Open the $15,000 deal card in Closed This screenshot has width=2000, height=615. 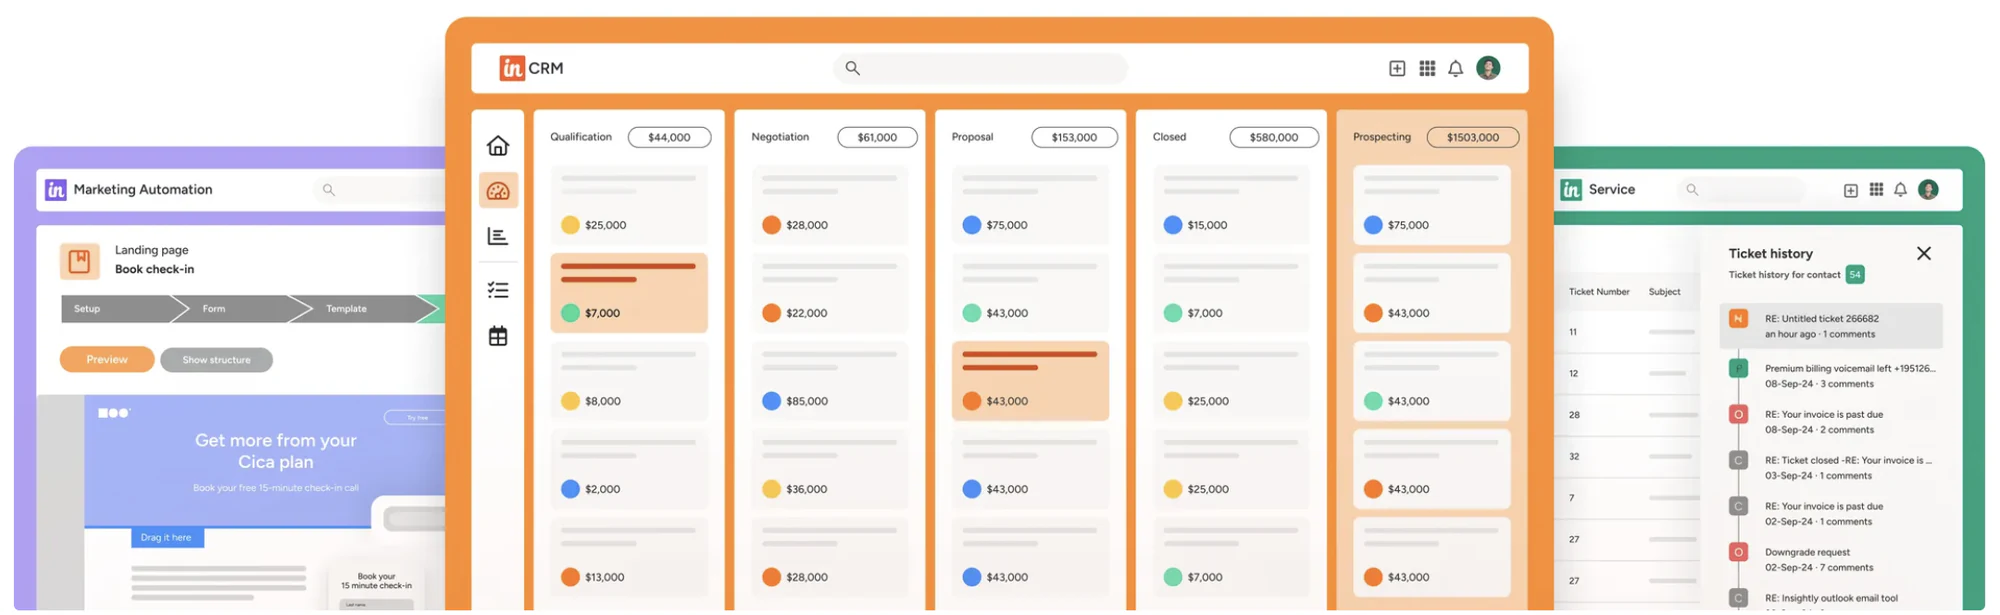click(x=1231, y=205)
